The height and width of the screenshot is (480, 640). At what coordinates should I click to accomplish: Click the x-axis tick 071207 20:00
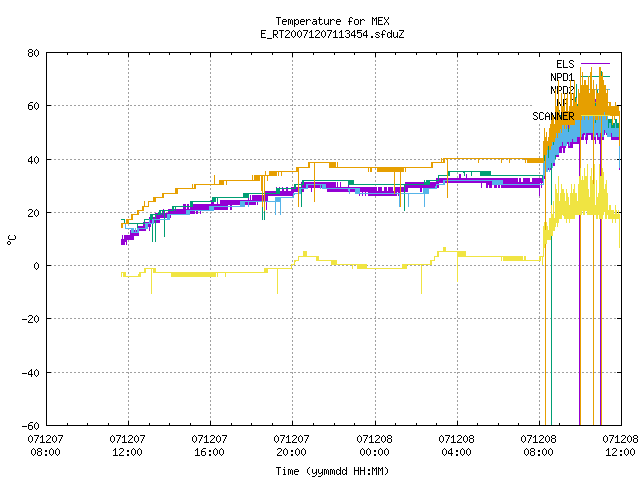(291, 446)
